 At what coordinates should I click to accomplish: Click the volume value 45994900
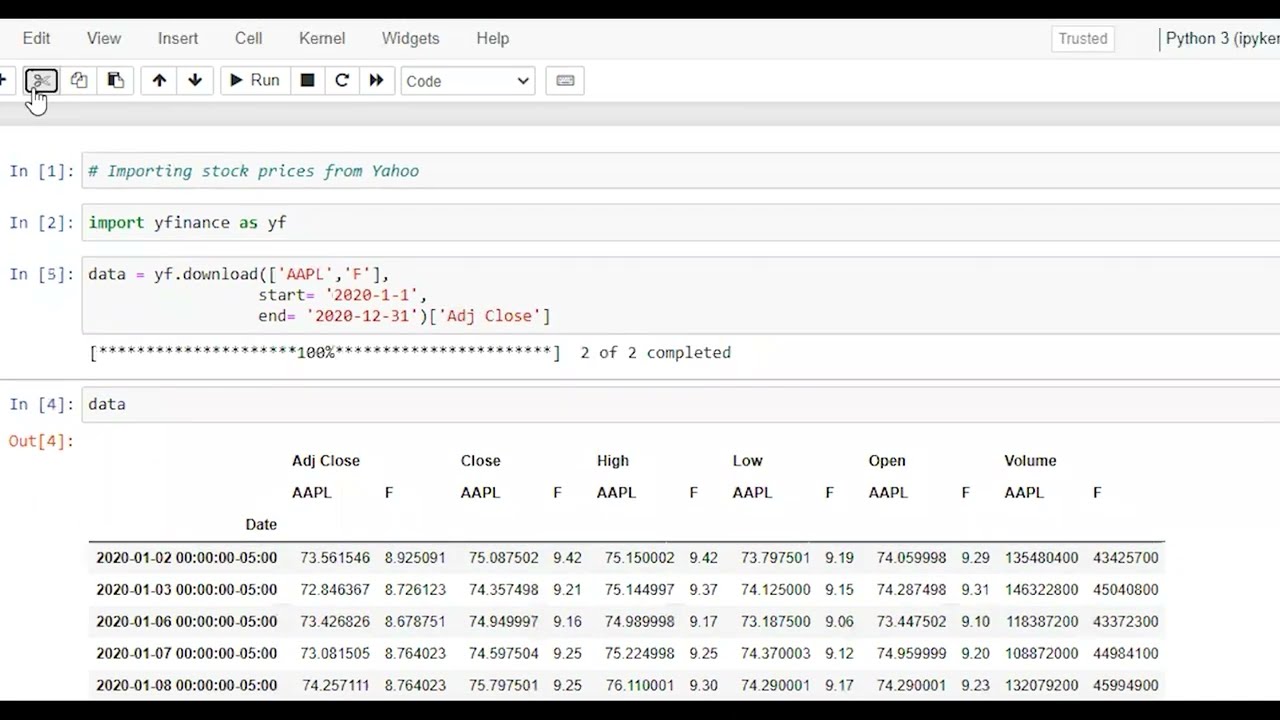[x=1125, y=685]
